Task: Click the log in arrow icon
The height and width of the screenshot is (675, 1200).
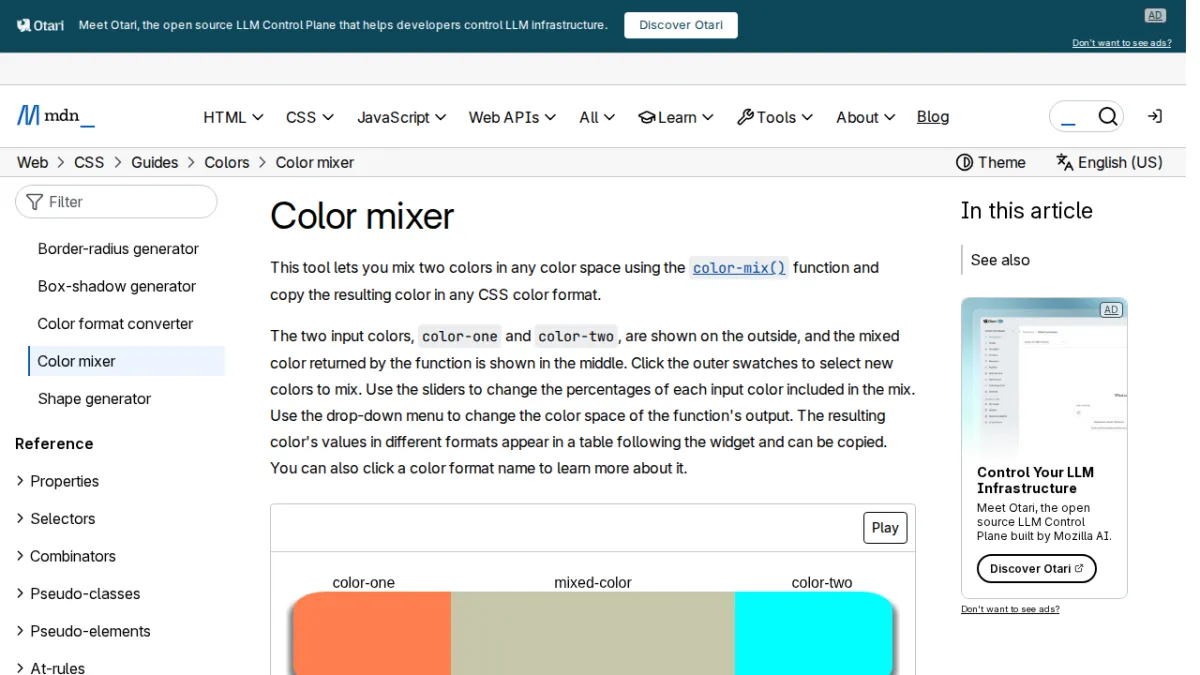Action: 1154,116
